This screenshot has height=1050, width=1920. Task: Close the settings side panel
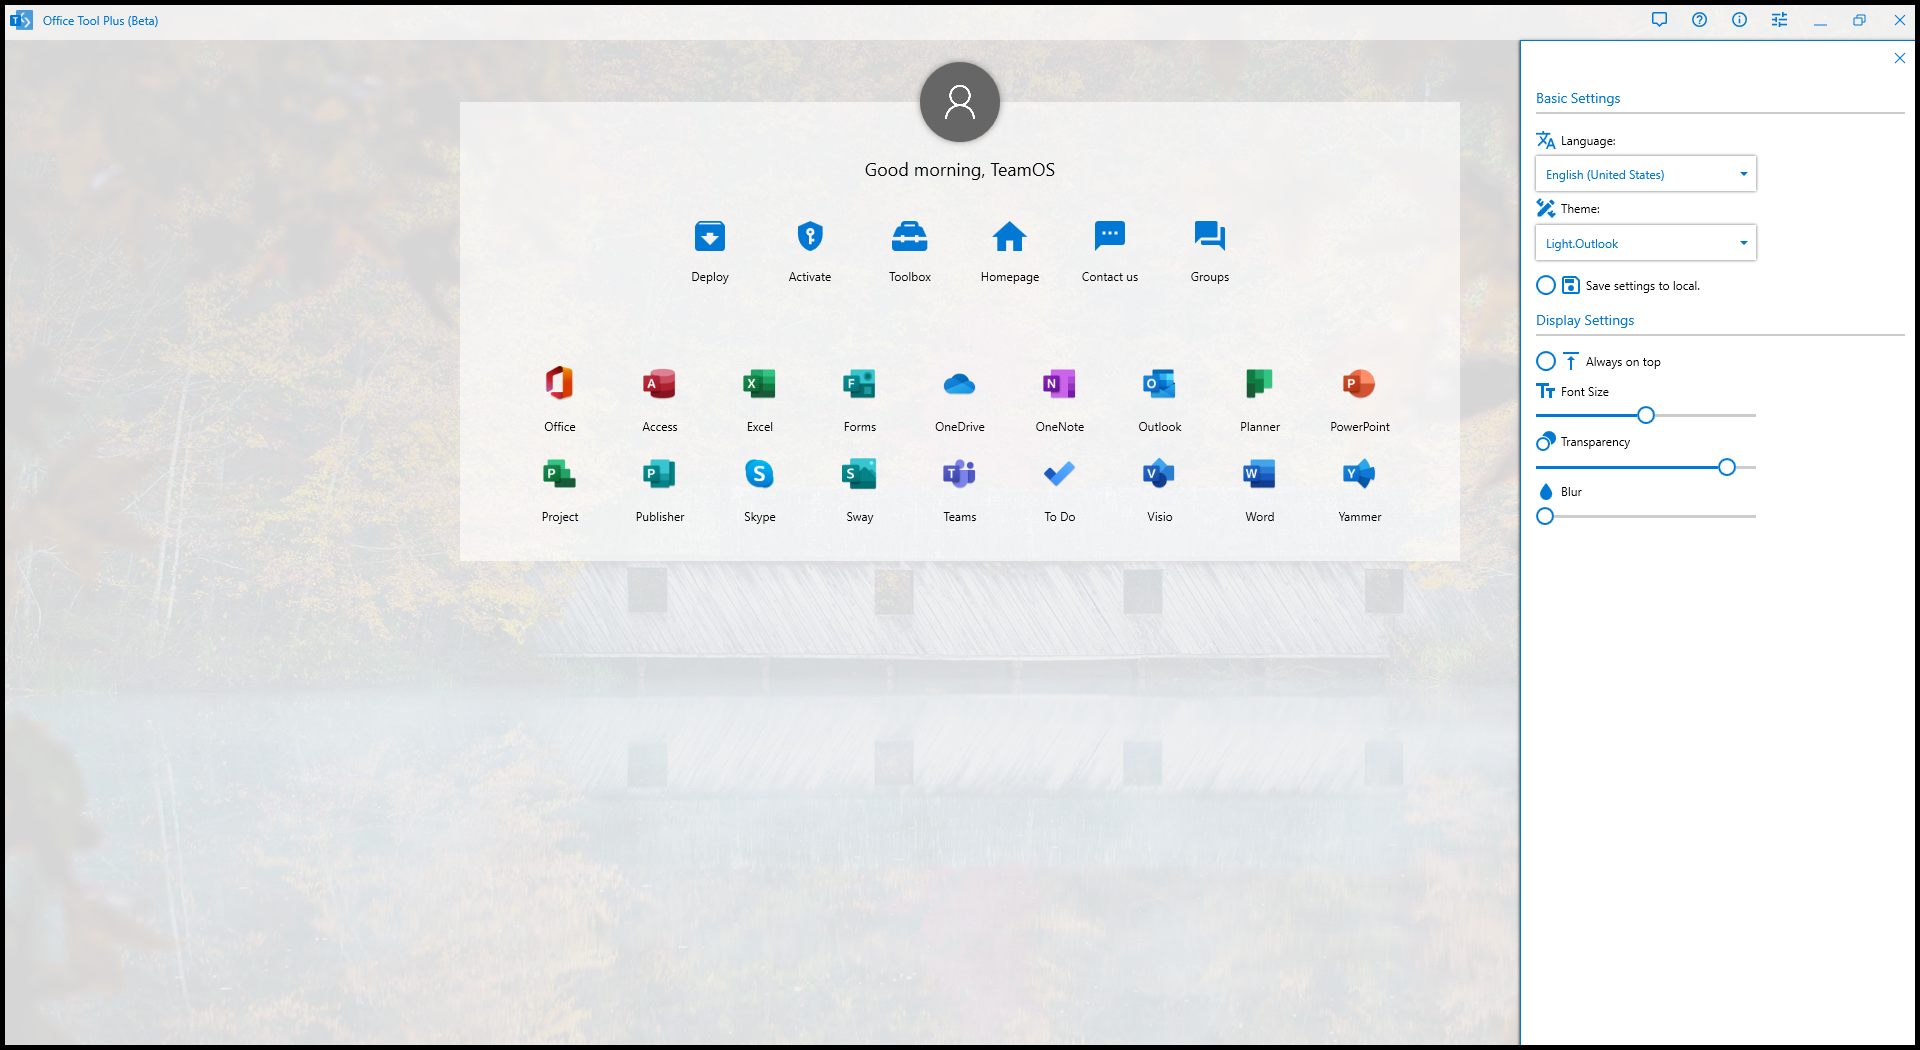click(1900, 58)
